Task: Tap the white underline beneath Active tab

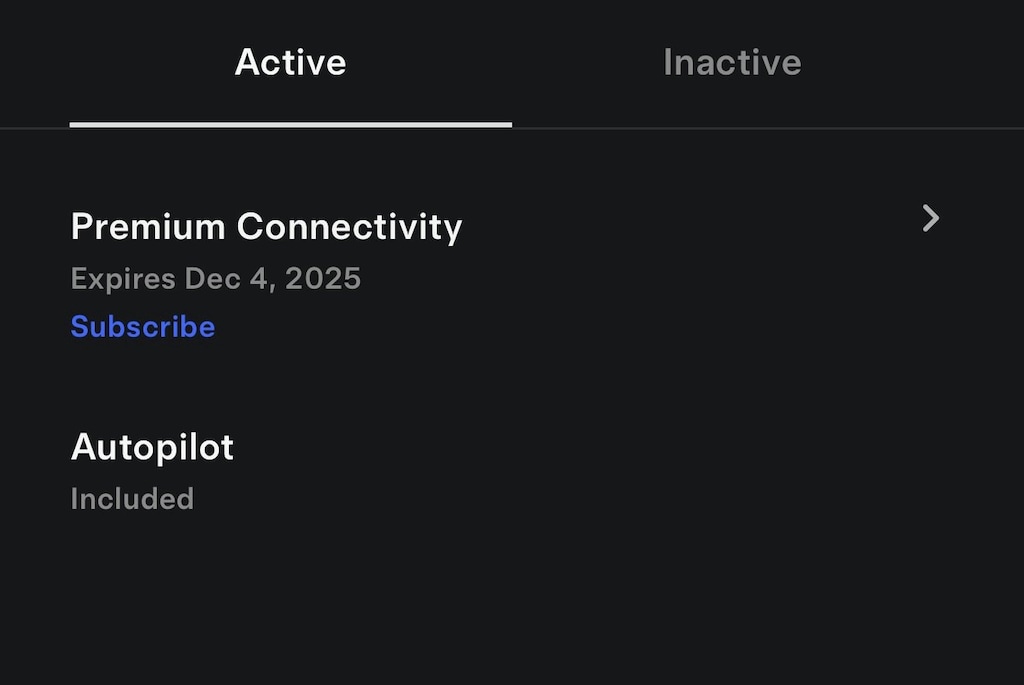Action: (x=290, y=125)
